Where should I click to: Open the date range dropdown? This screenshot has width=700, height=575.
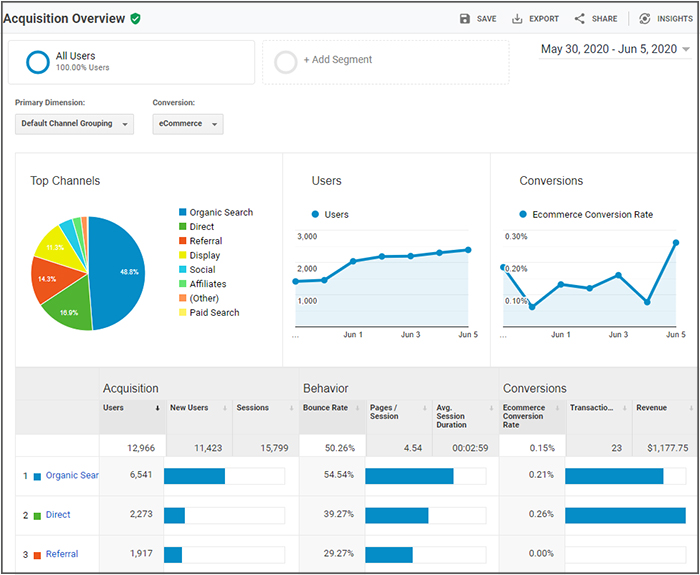click(615, 49)
